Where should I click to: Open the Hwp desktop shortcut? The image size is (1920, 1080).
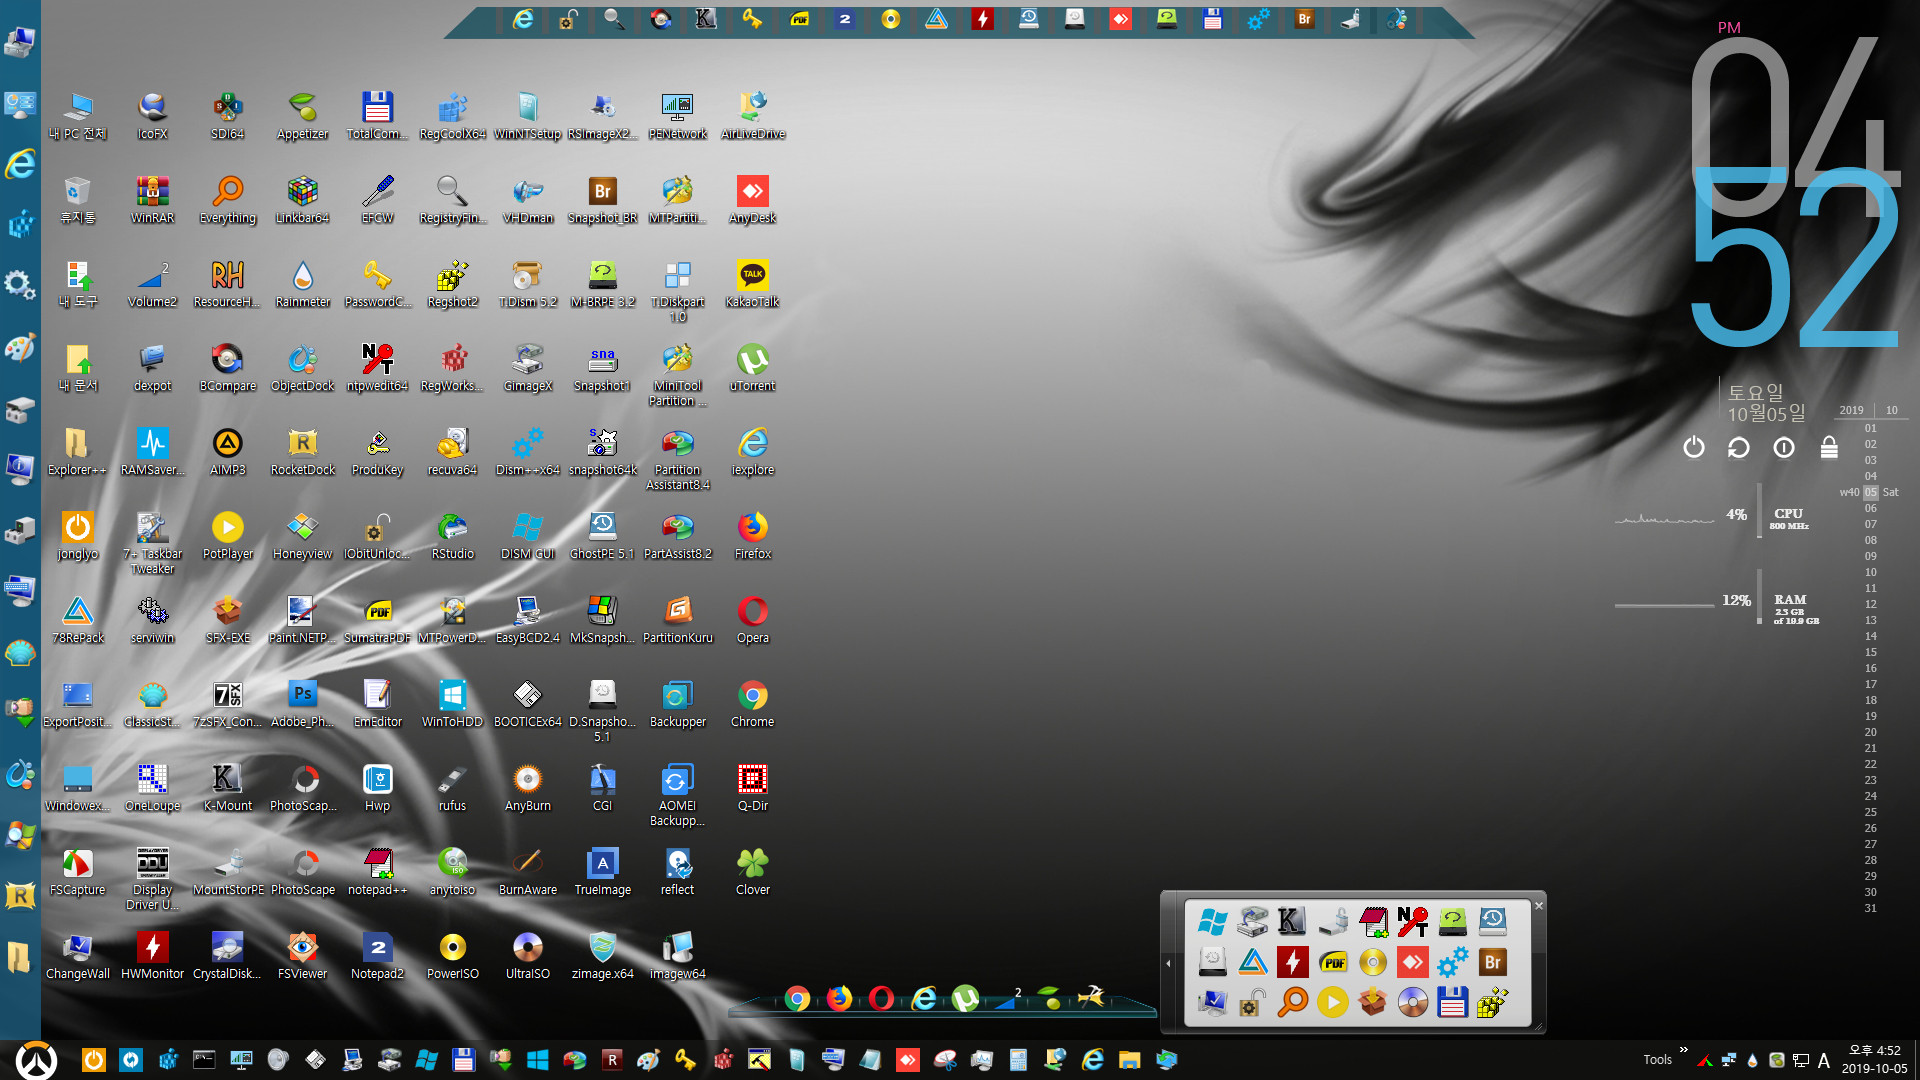click(377, 787)
